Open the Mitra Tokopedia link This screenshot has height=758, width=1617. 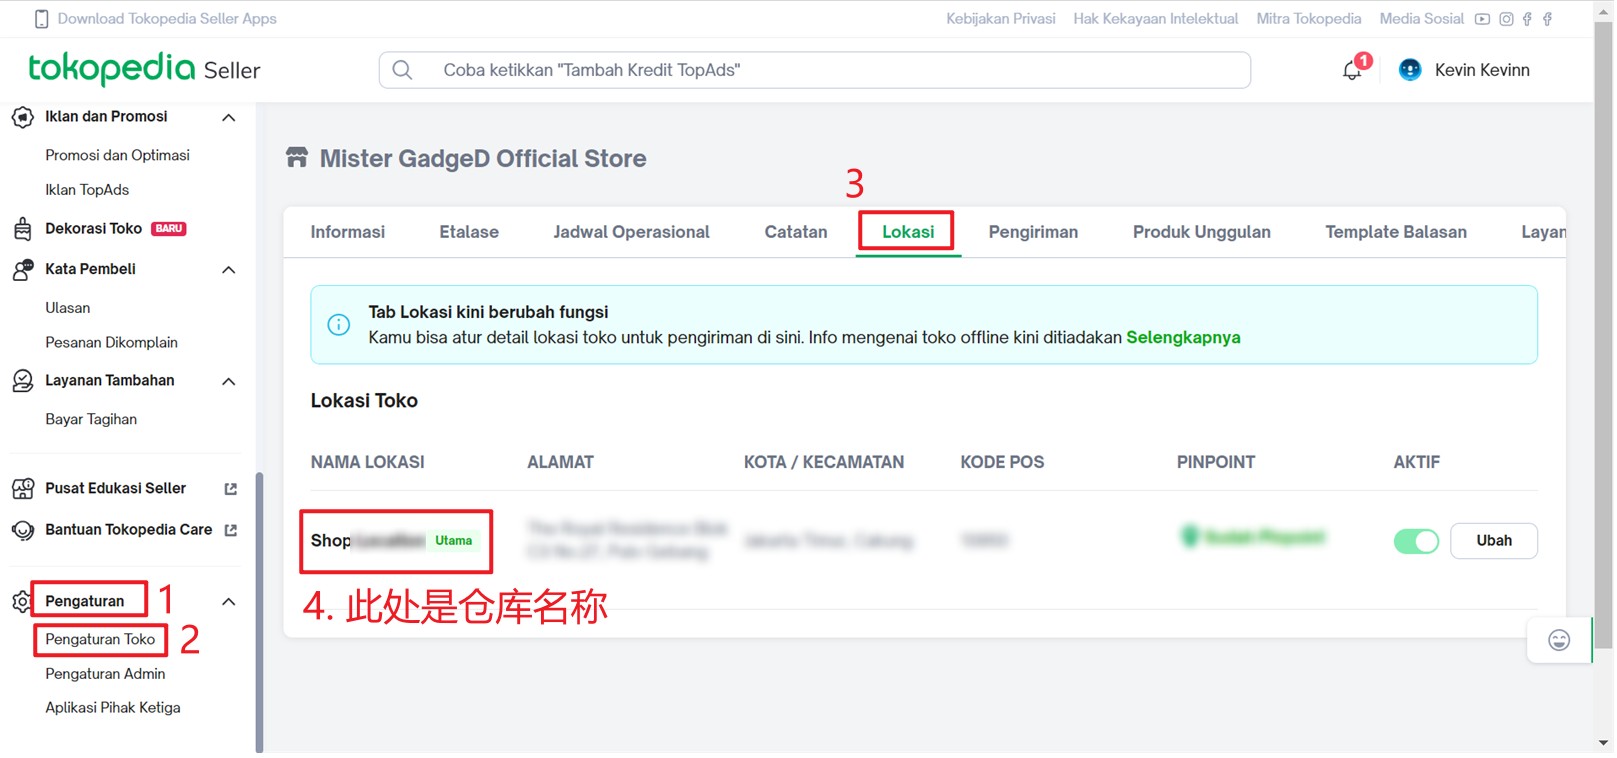(x=1309, y=19)
